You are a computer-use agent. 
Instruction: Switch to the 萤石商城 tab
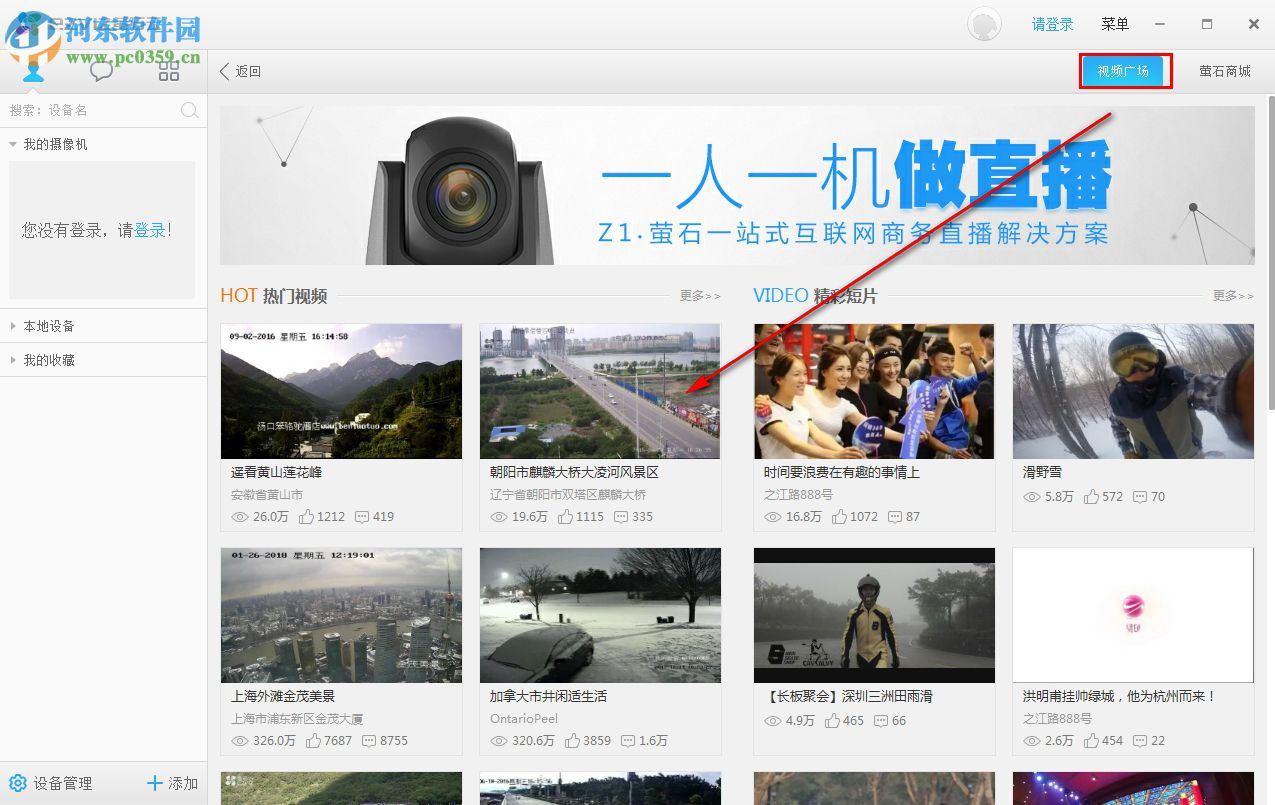[1224, 71]
